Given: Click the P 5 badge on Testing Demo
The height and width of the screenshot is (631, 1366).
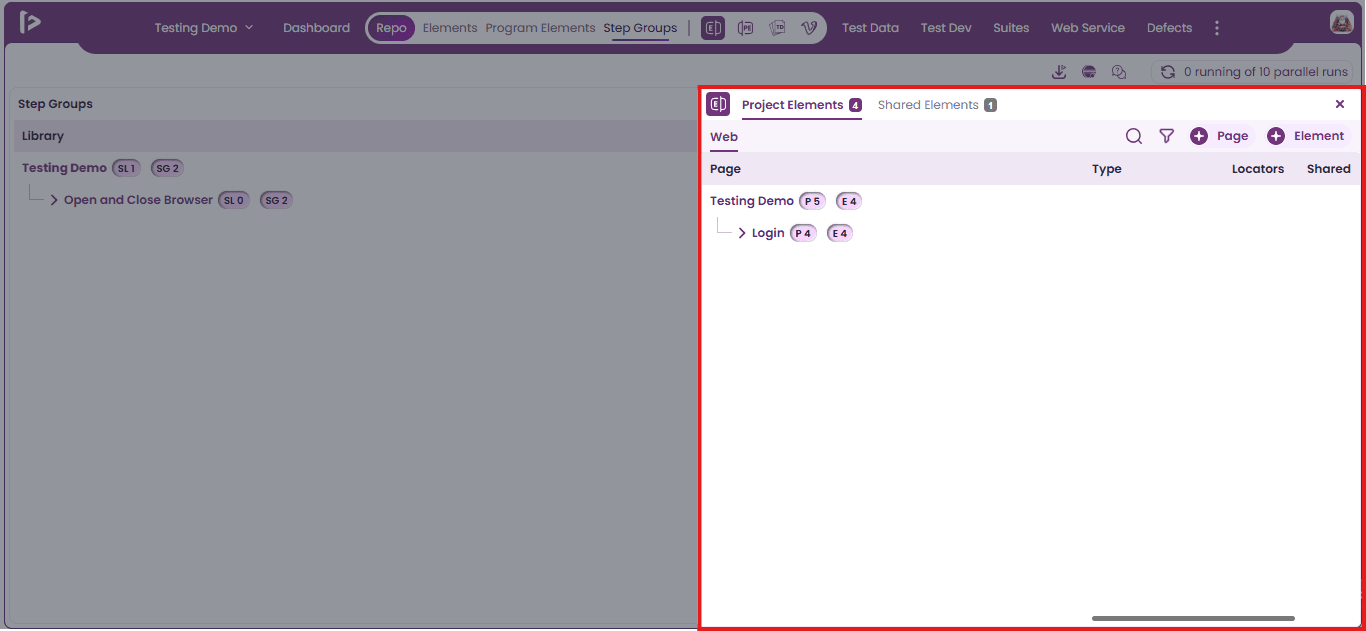Looking at the screenshot, I should [812, 201].
